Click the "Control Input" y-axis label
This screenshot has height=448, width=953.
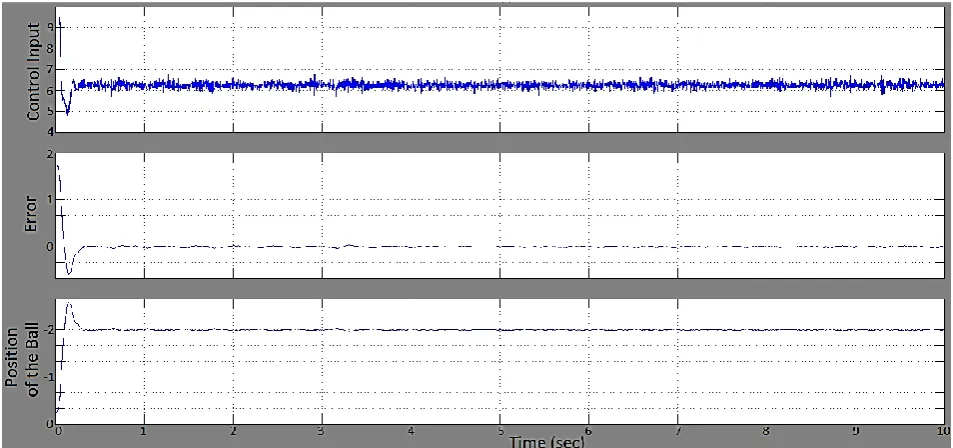pyautogui.click(x=34, y=71)
